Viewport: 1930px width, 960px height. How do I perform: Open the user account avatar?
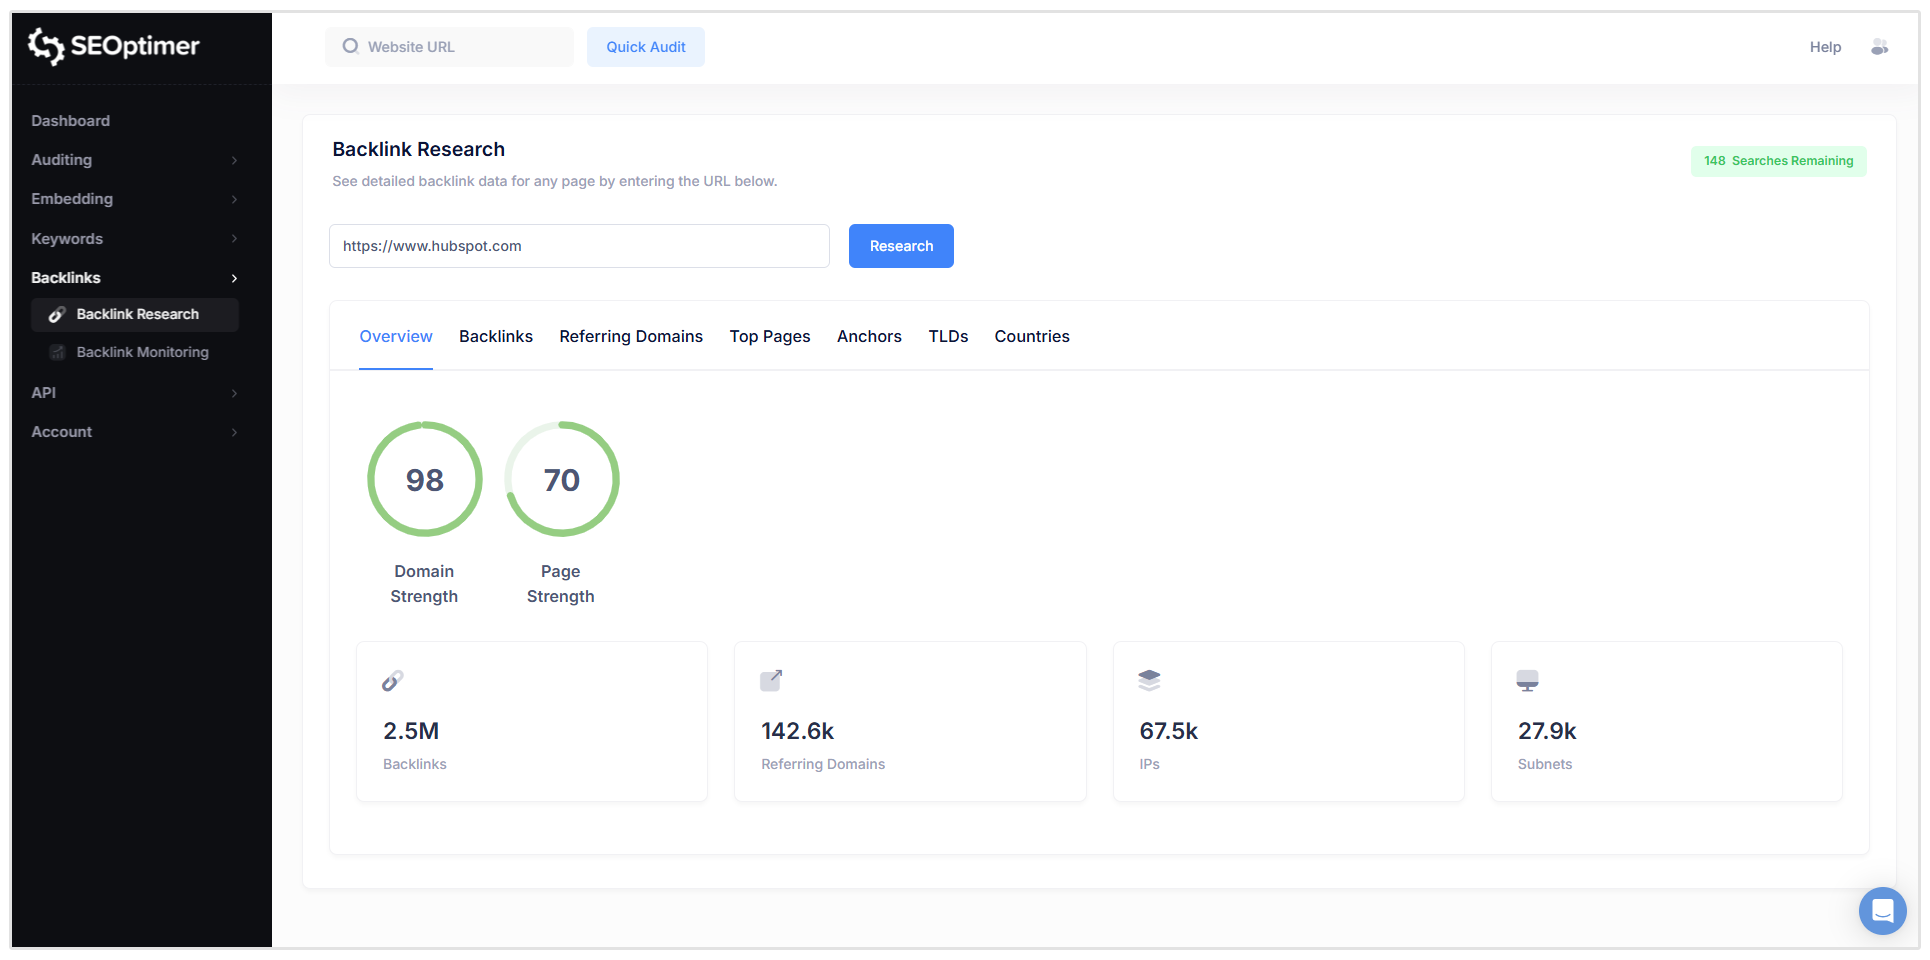coord(1881,46)
